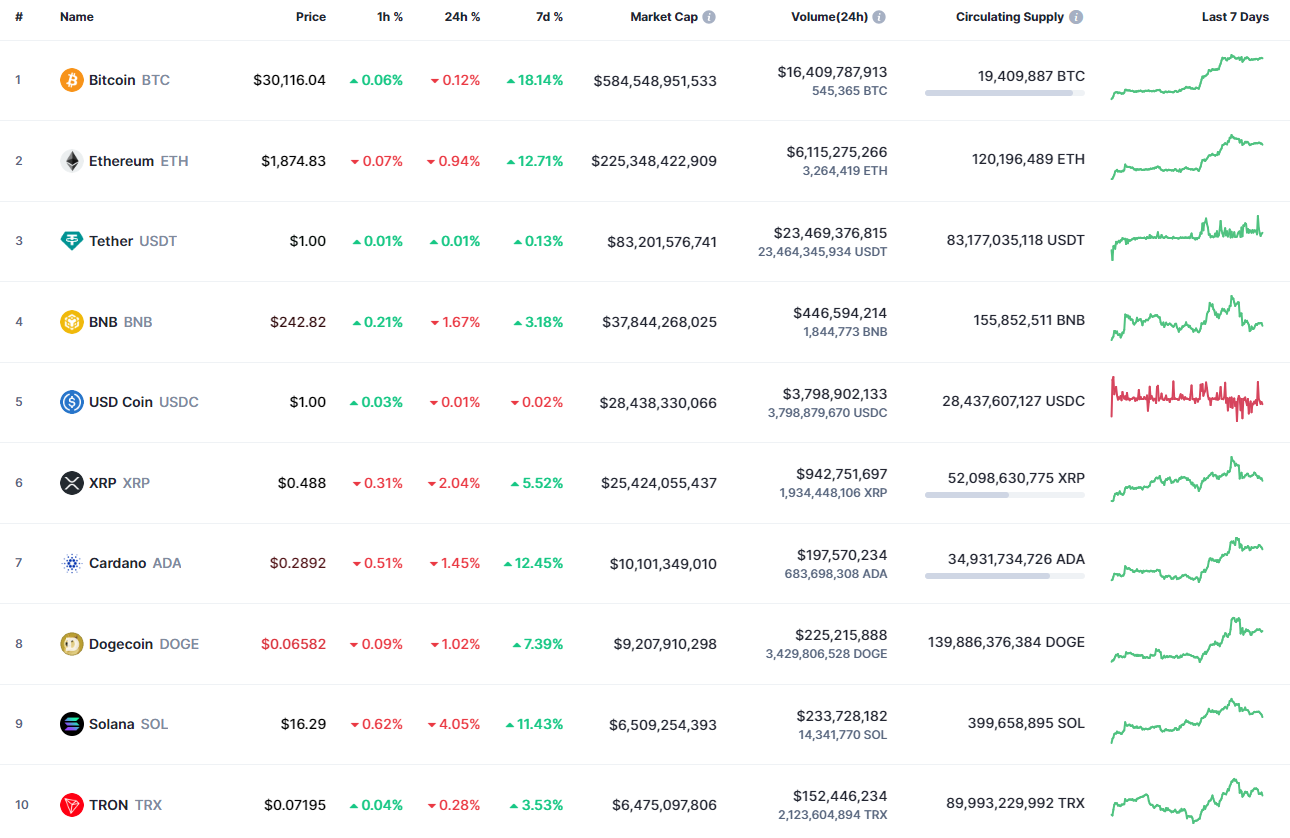Click the Solana coin logo
Image resolution: width=1290 pixels, height=838 pixels.
pos(71,724)
